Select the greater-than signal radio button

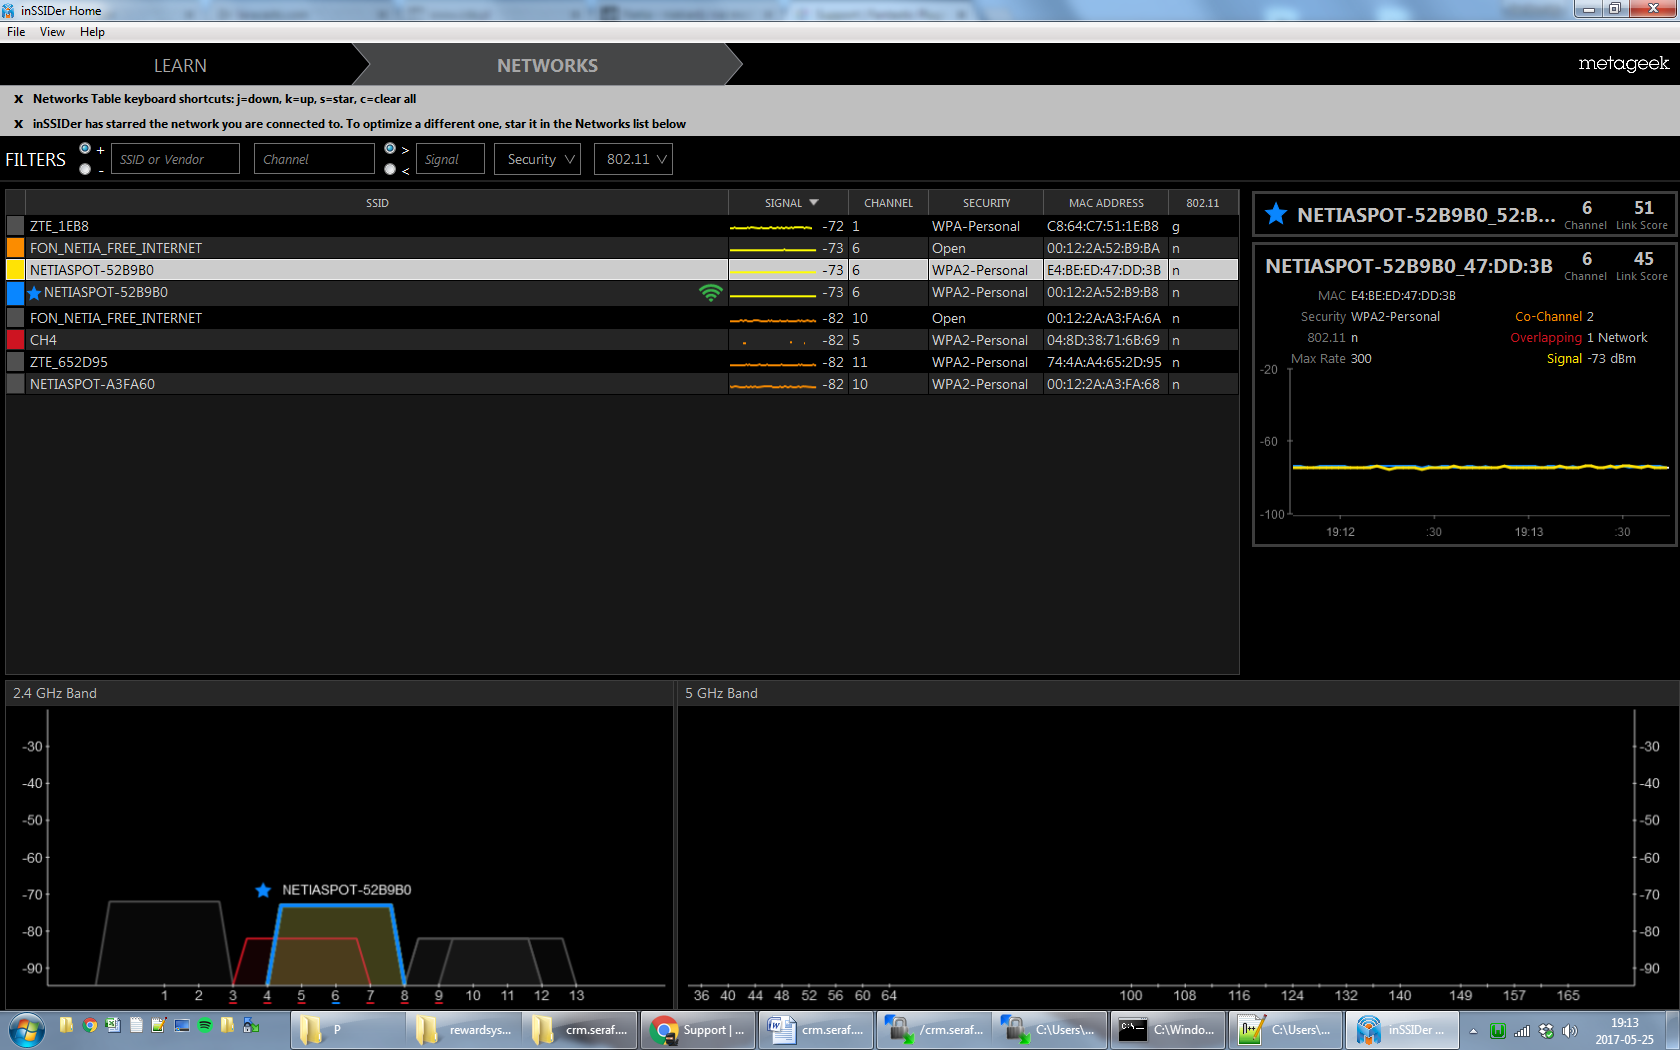coord(390,149)
